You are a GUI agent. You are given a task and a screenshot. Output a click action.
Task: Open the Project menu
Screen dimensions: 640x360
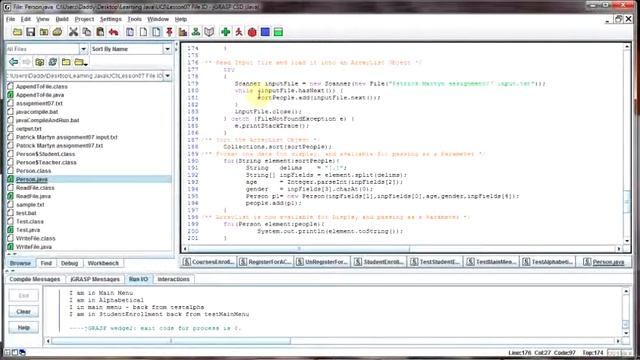[x=84, y=19]
